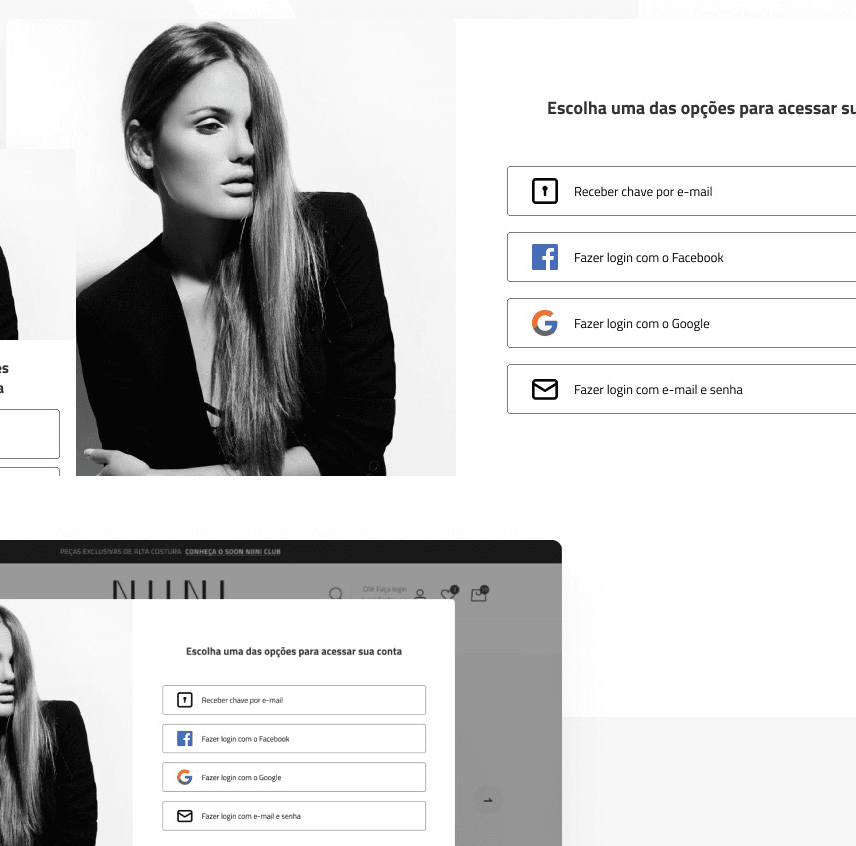Open the wishlist heart icon in the NIINI header
Viewport: 856px width, 846px height.
[x=449, y=593]
